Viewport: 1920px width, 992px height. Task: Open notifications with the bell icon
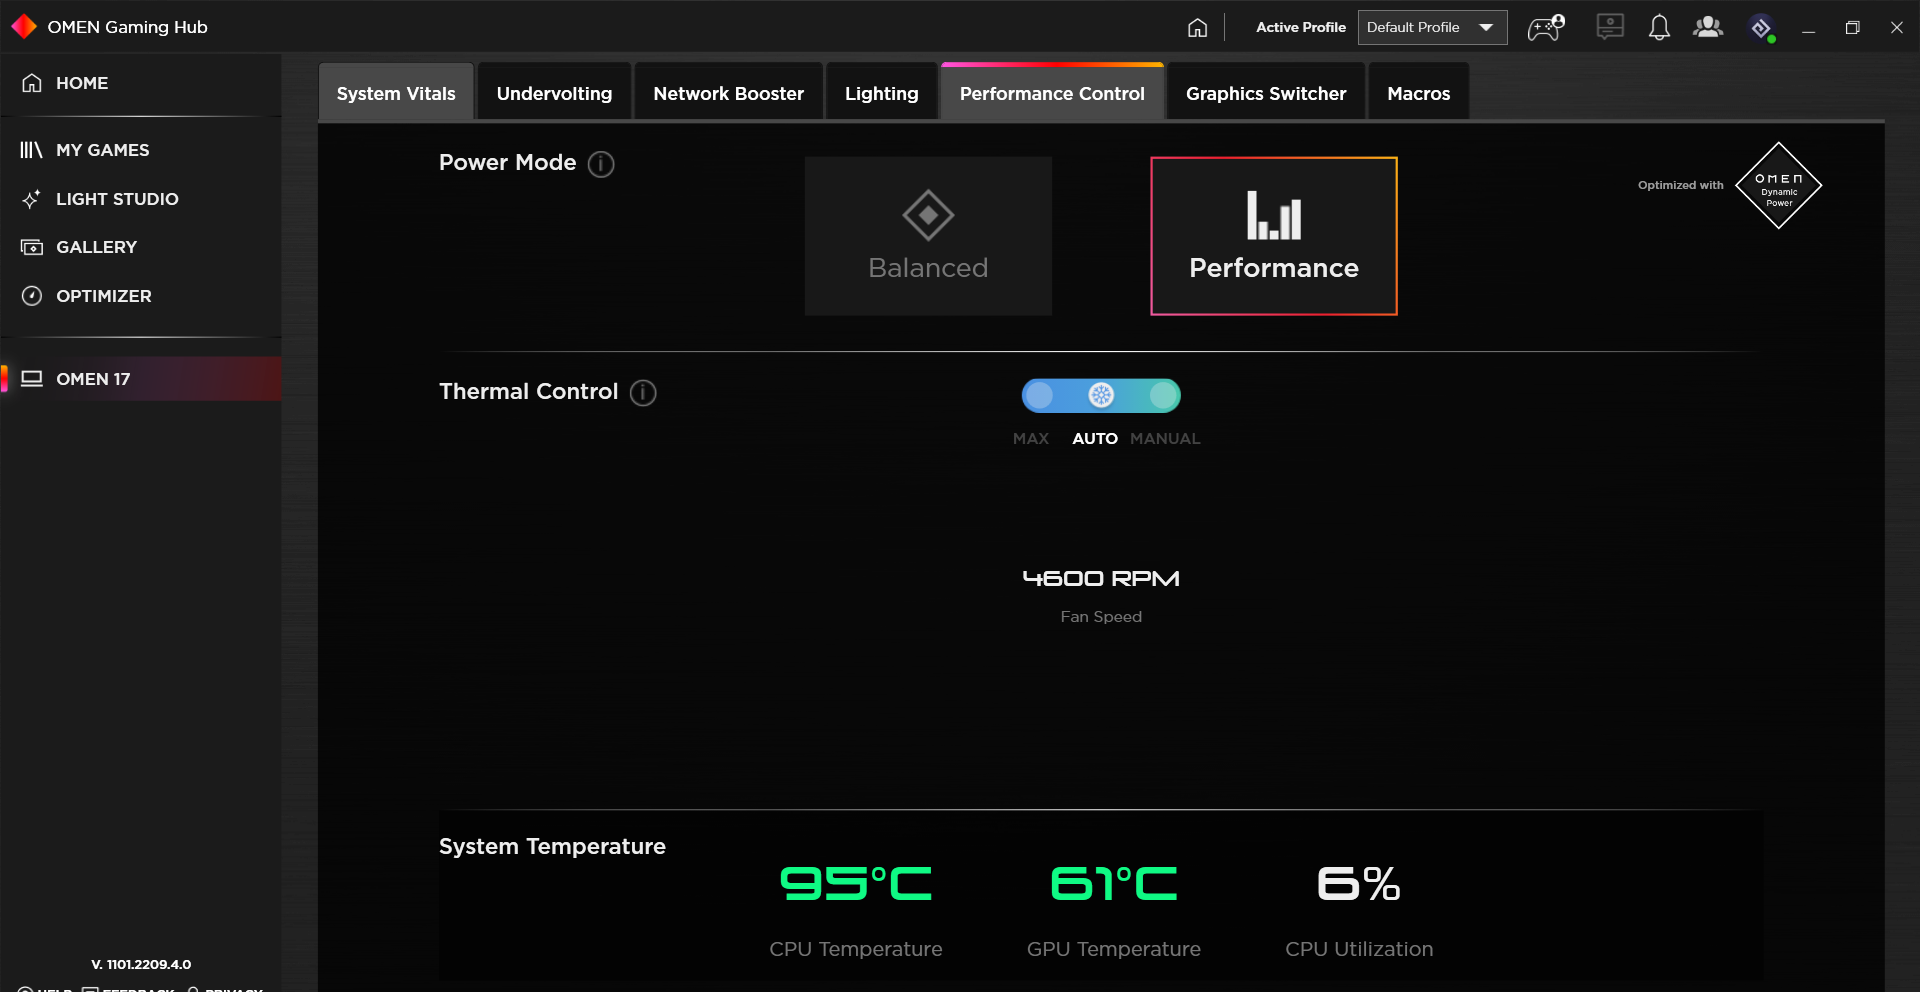coord(1659,27)
